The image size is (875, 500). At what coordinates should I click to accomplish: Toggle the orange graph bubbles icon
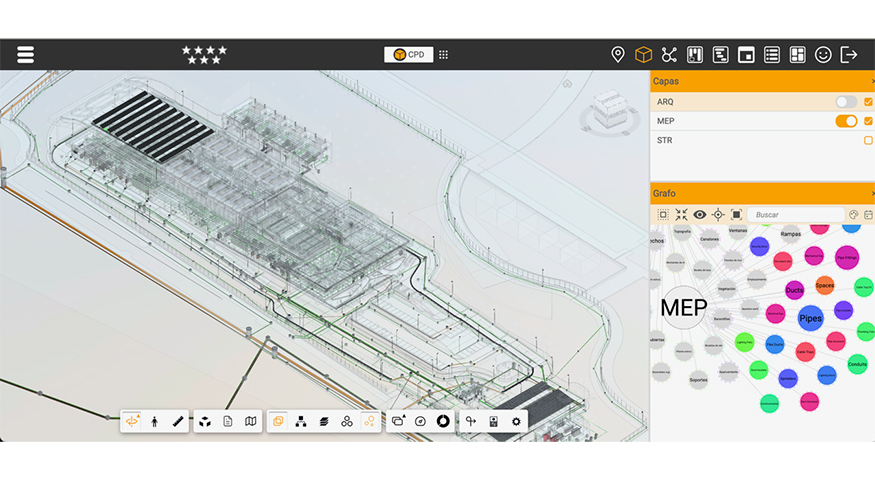pos(369,421)
